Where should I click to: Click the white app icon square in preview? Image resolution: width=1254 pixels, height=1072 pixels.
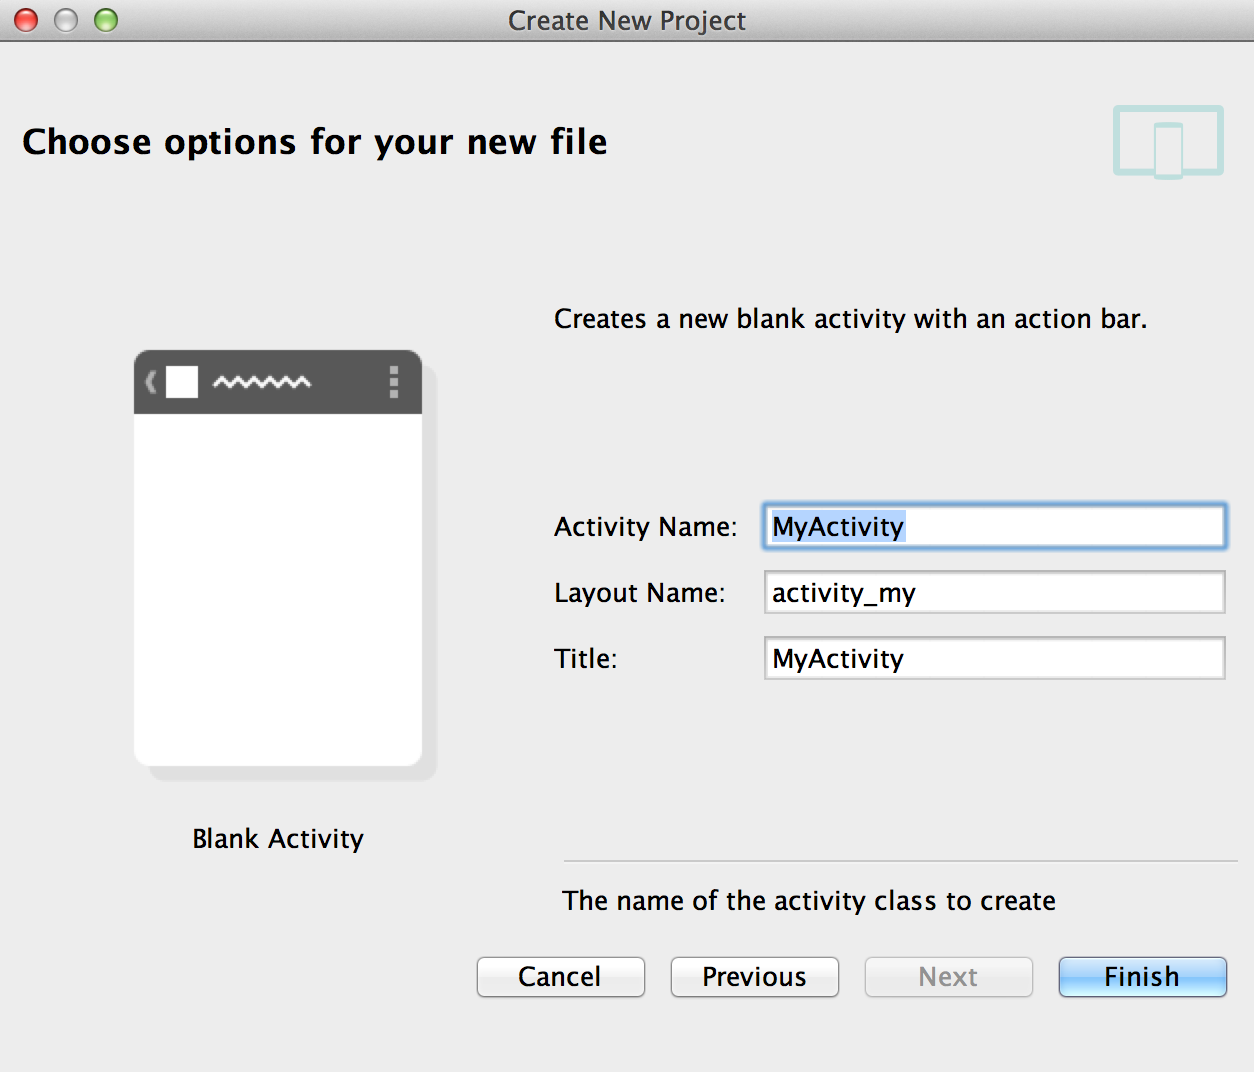pyautogui.click(x=182, y=382)
